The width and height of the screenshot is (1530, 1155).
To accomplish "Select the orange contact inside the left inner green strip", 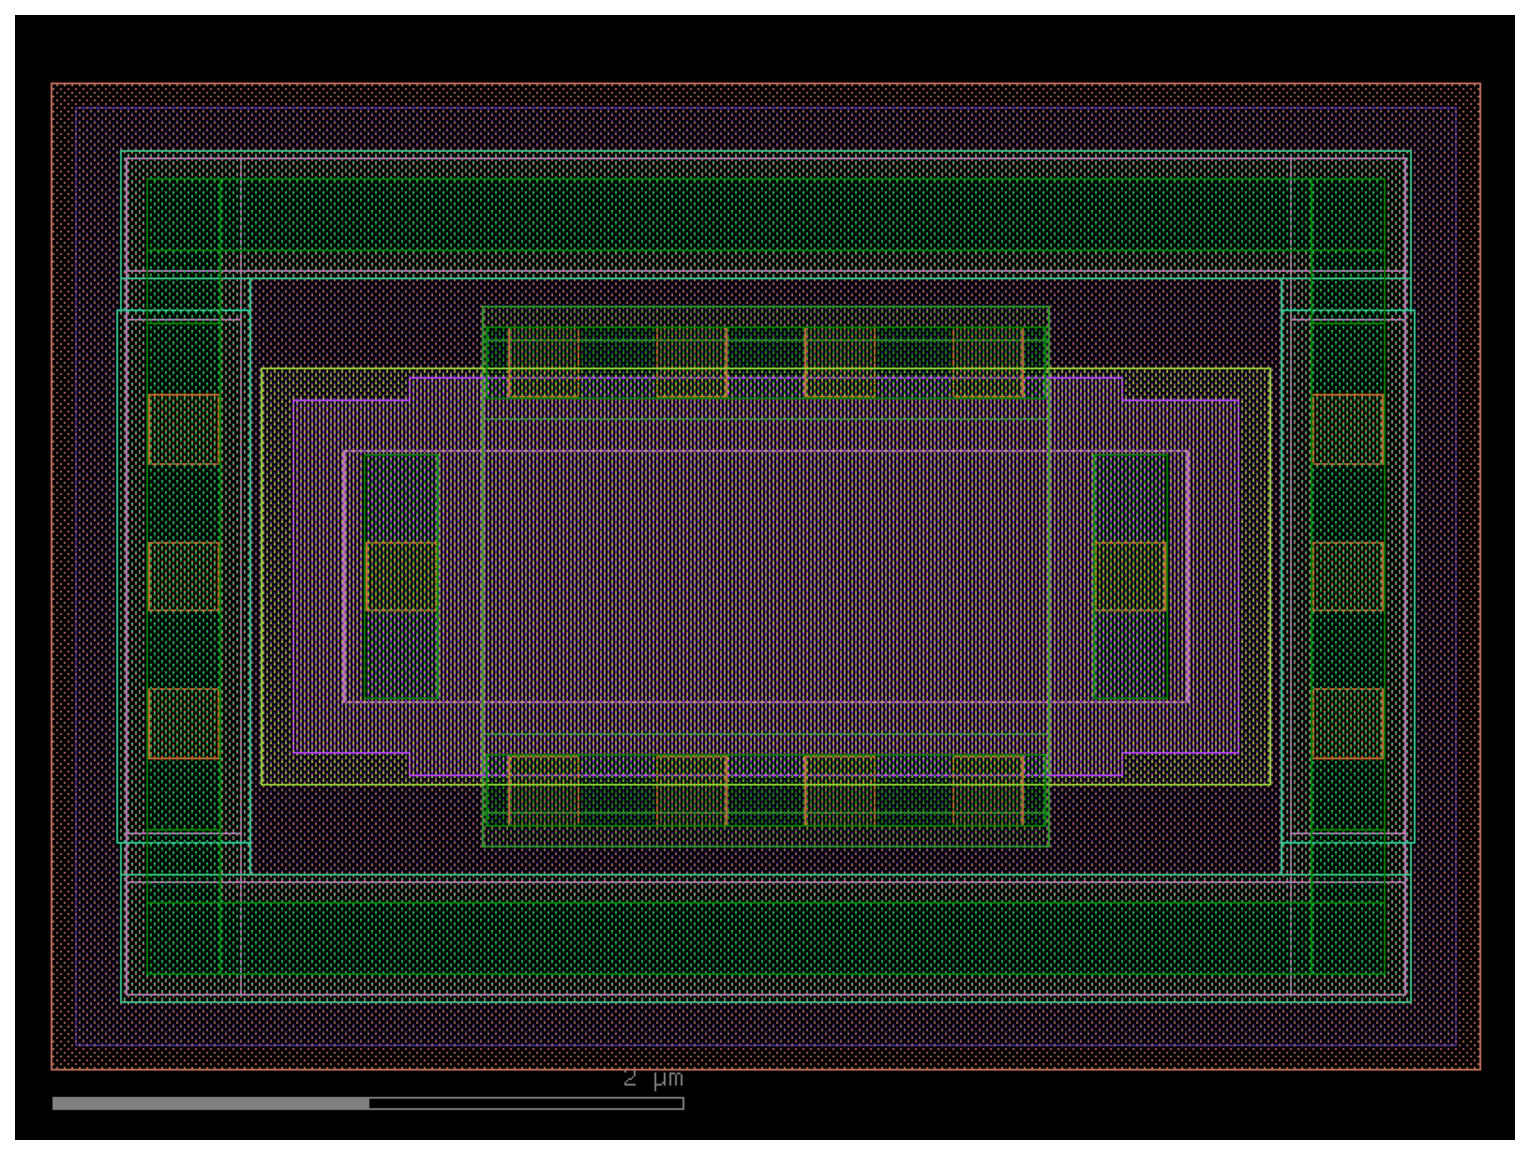I will pos(402,576).
